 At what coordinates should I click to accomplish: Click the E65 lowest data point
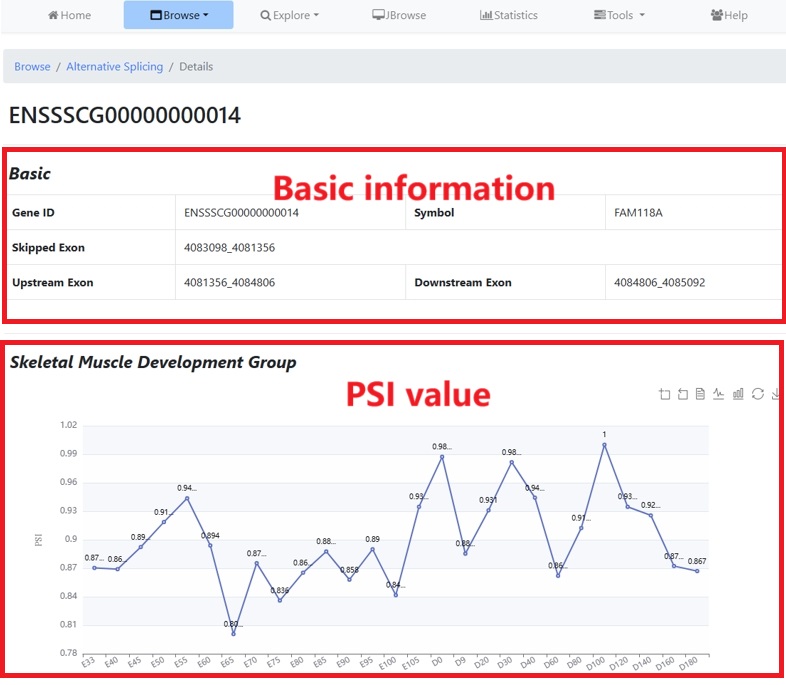tap(233, 634)
